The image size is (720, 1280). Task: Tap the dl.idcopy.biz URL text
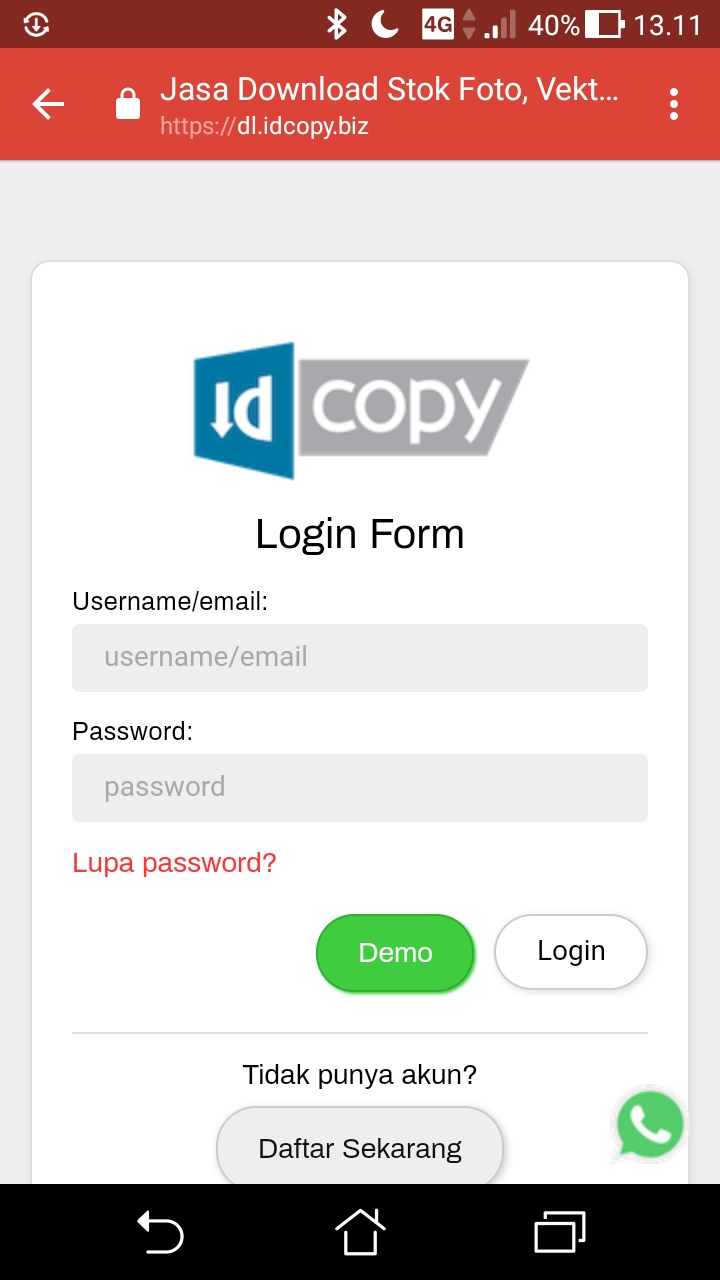pos(265,127)
